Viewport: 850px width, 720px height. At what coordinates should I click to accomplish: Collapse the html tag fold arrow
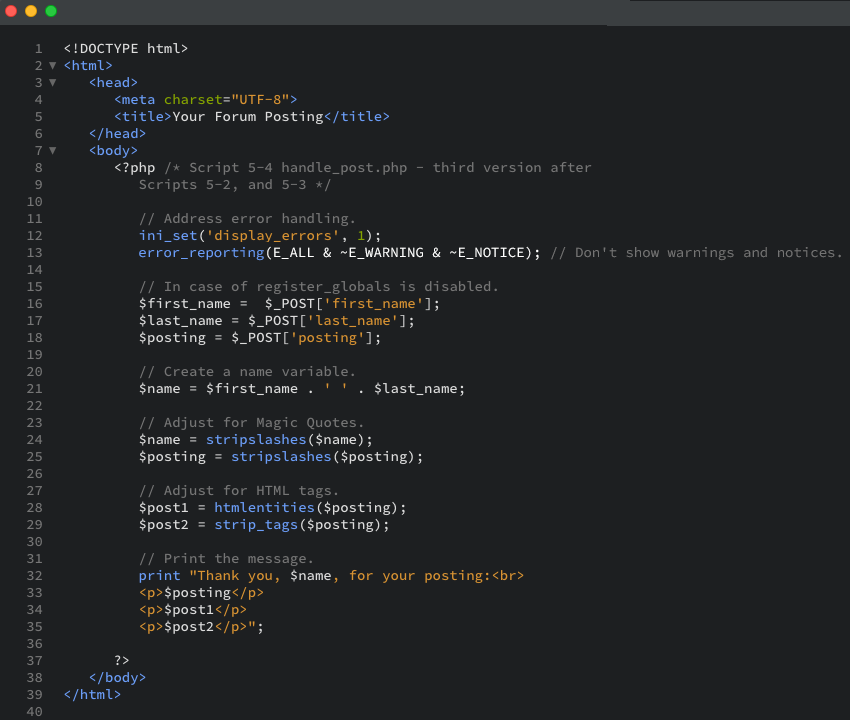click(53, 66)
